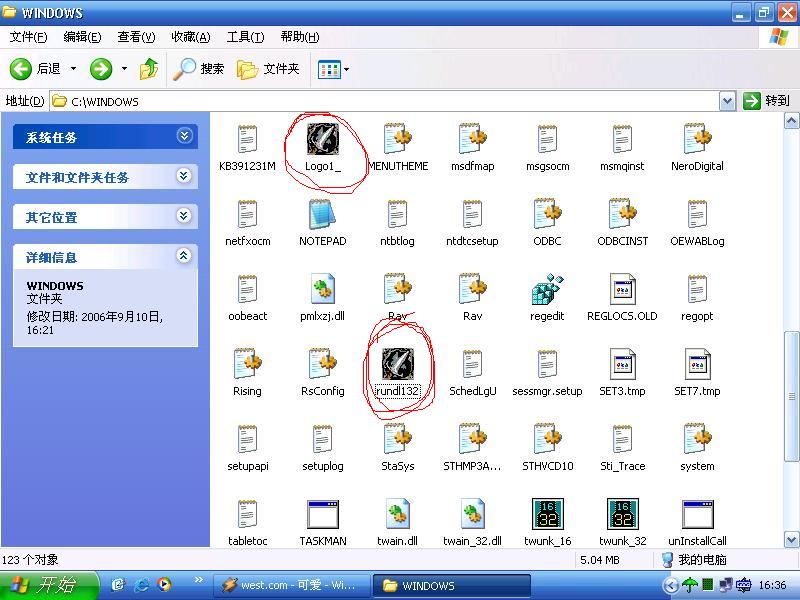Open the 工具(T) menu

click(x=245, y=37)
